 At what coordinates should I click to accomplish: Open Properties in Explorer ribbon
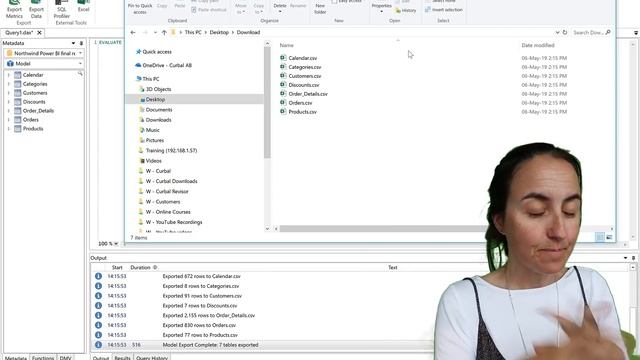382,6
